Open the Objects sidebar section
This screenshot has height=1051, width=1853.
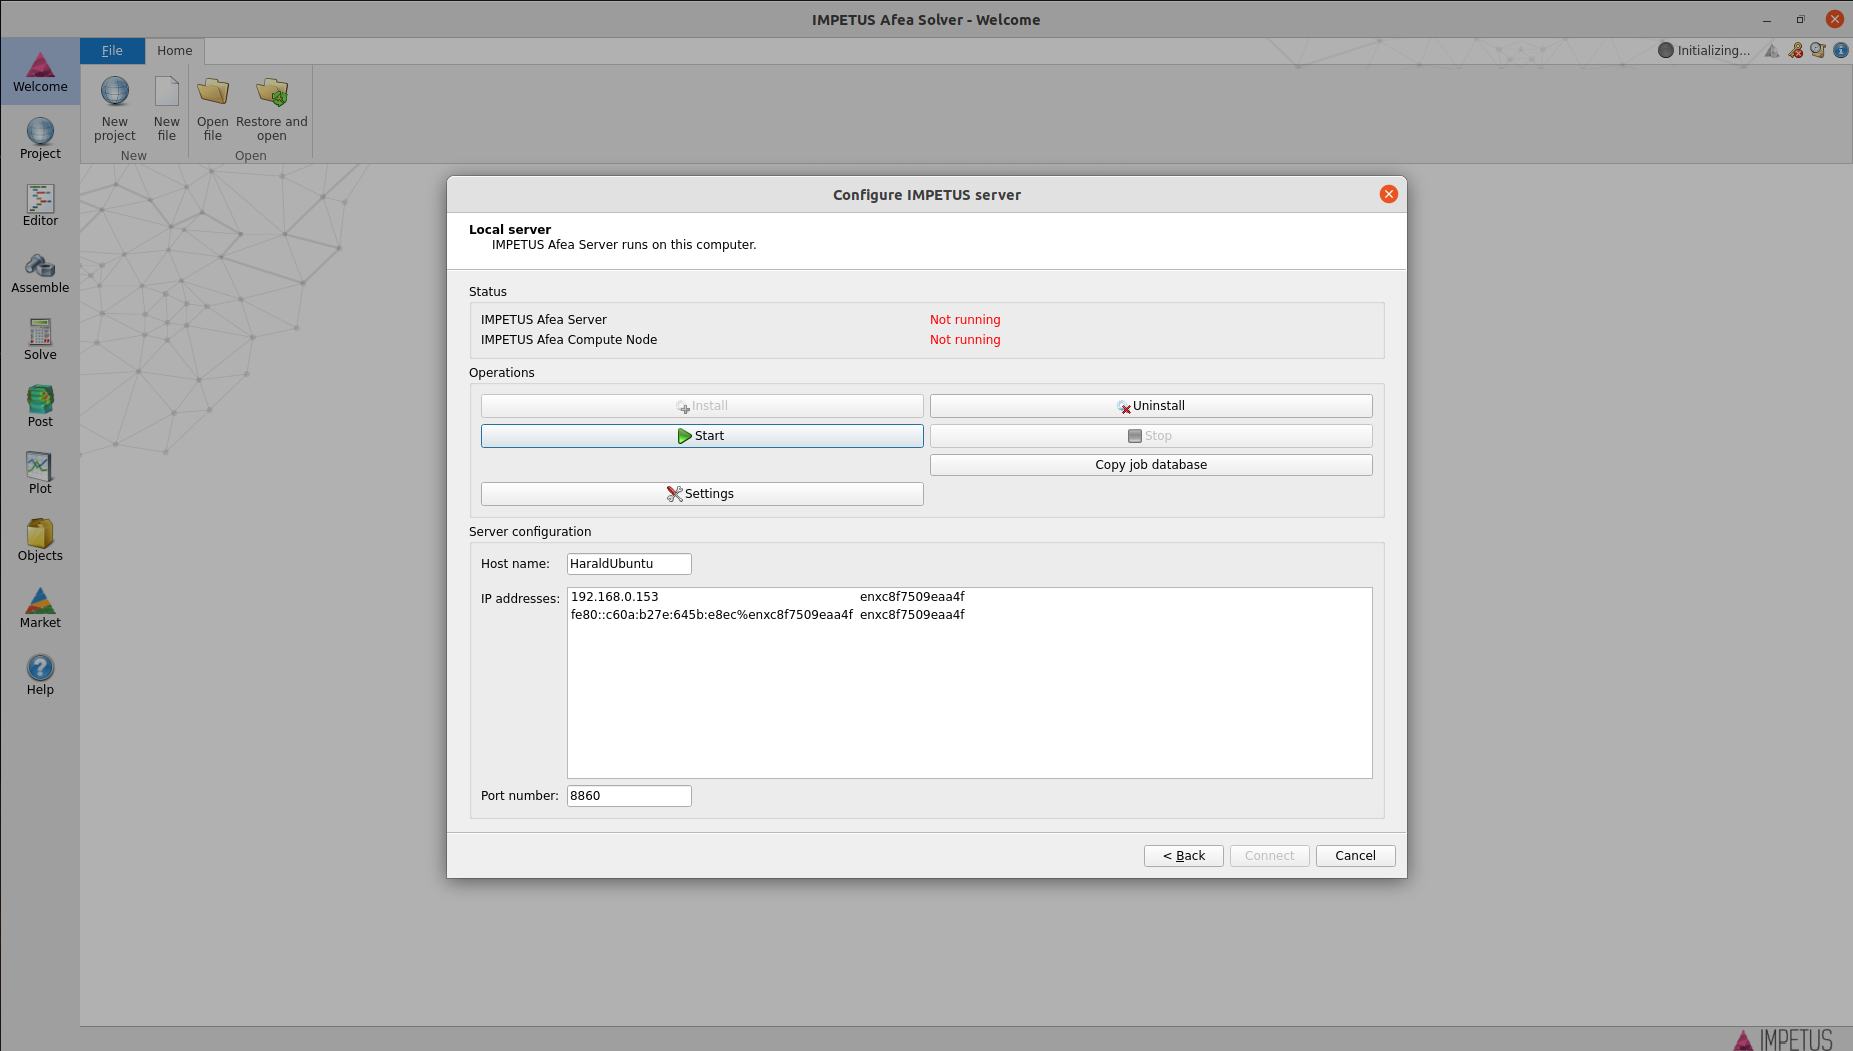click(x=40, y=540)
